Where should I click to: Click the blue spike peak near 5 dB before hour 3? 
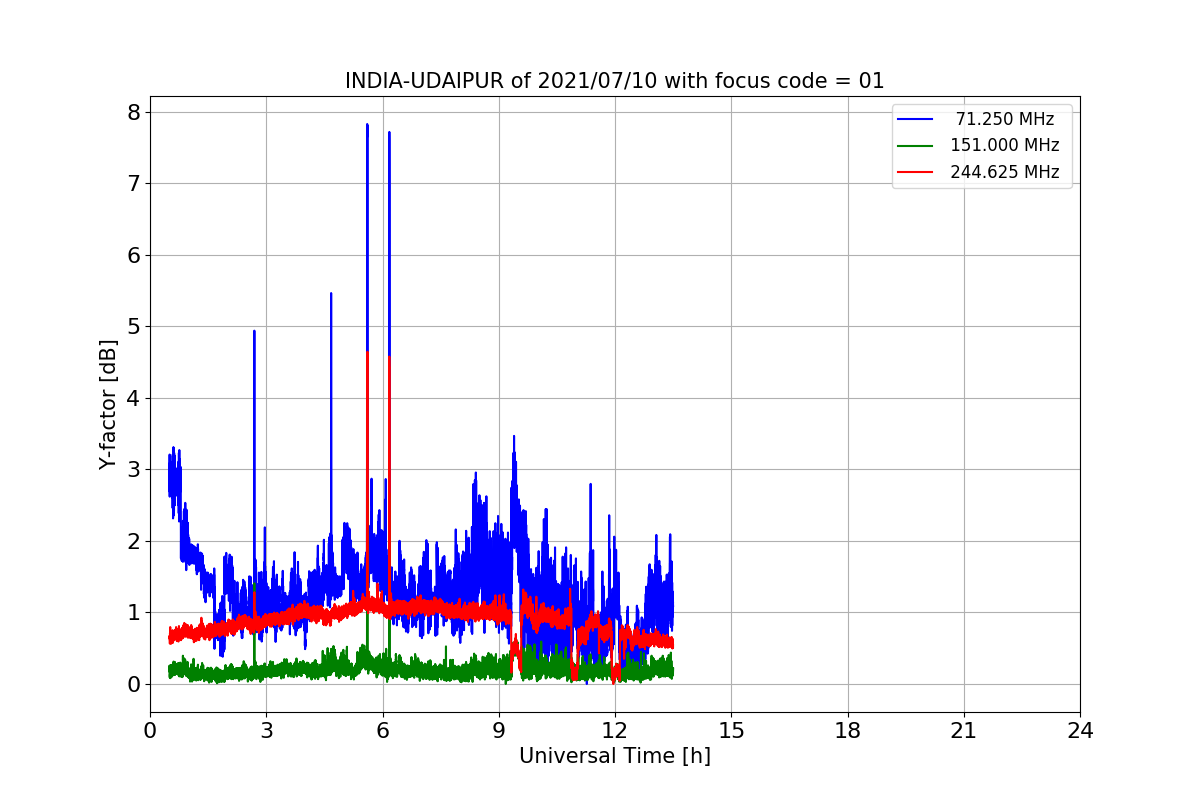coord(254,331)
